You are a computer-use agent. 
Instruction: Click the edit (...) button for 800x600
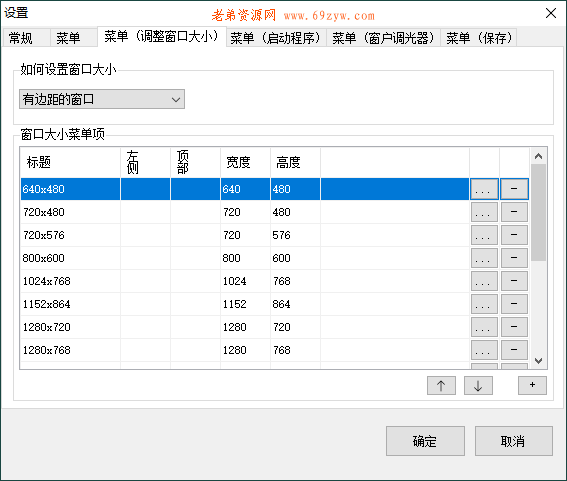click(x=484, y=258)
